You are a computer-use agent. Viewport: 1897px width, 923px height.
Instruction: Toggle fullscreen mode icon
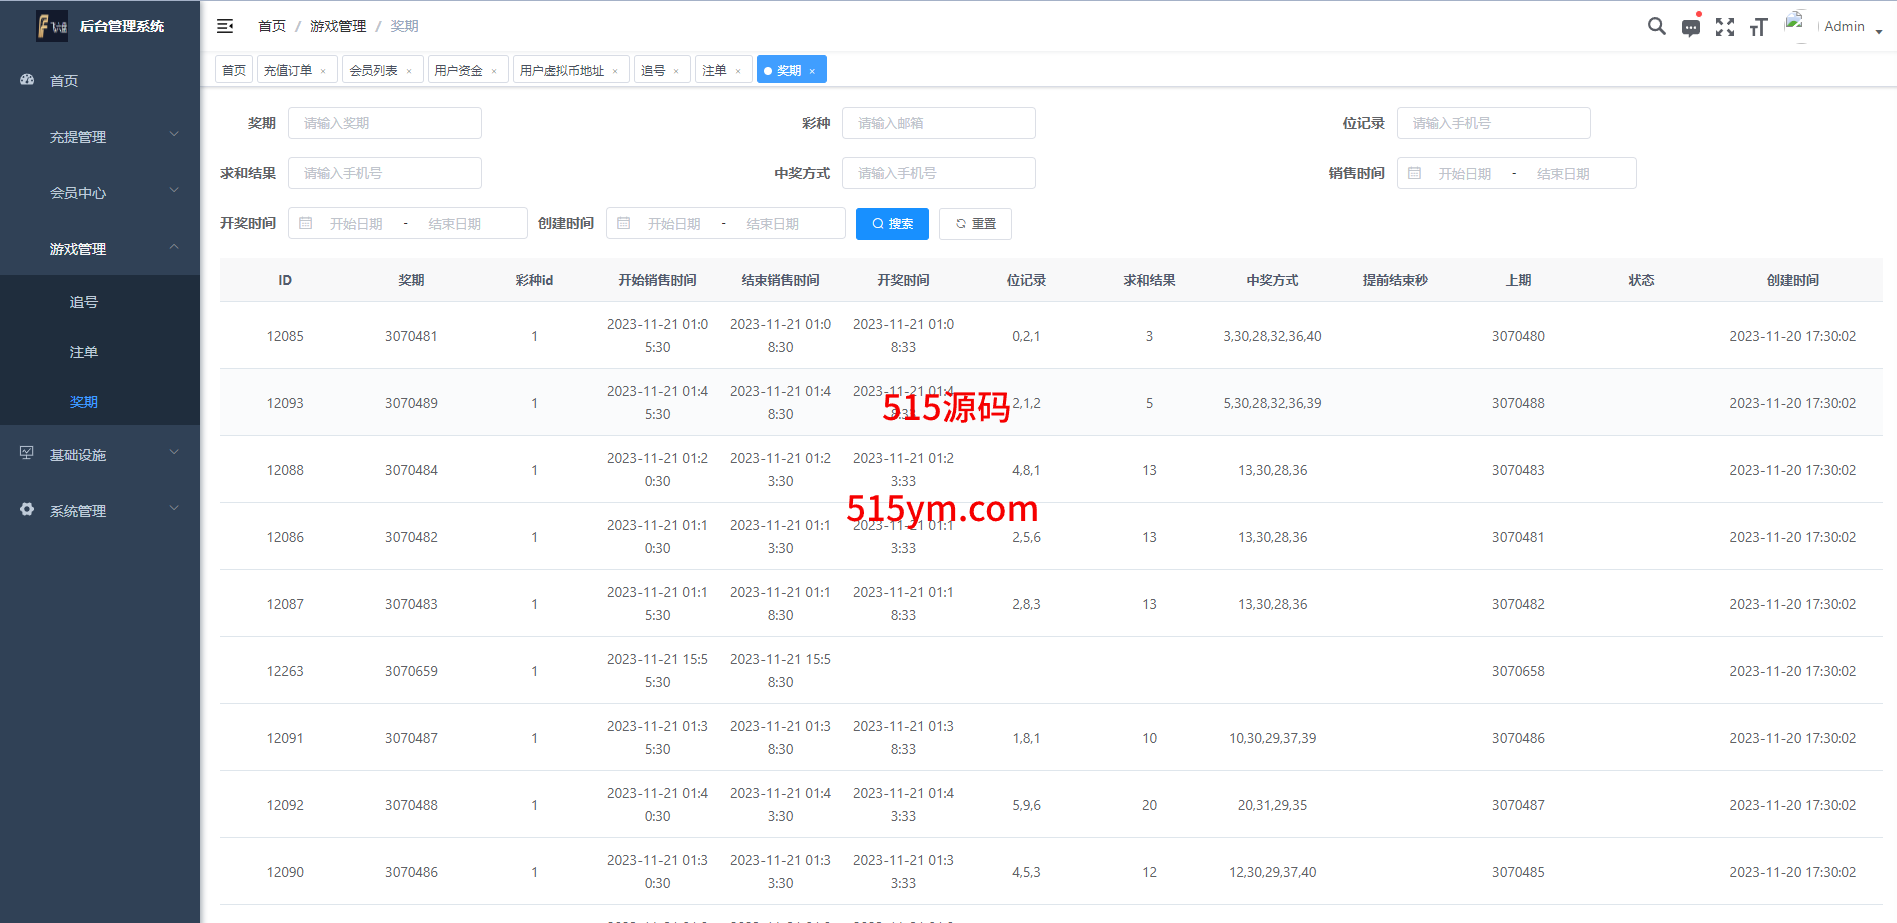coord(1724,27)
